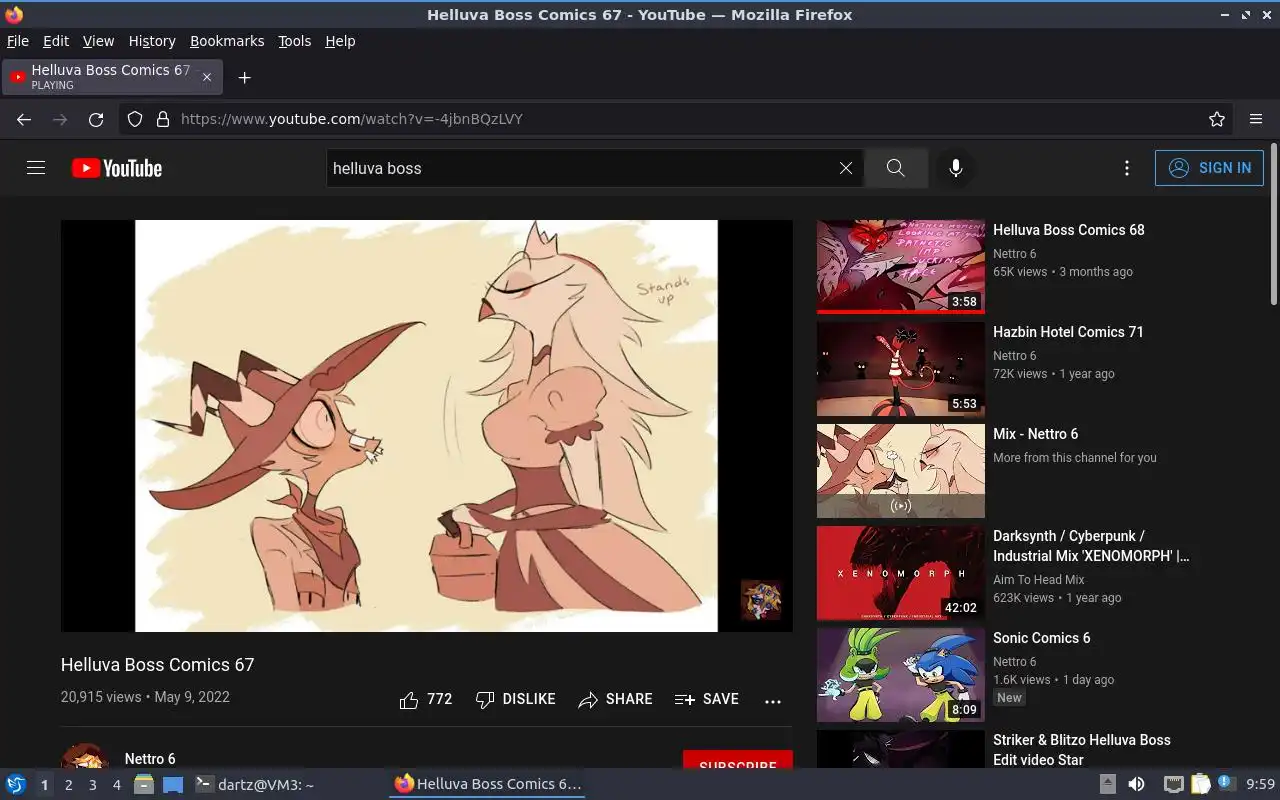Clear the search box with X icon
Viewport: 1280px width, 800px height.
coord(846,168)
